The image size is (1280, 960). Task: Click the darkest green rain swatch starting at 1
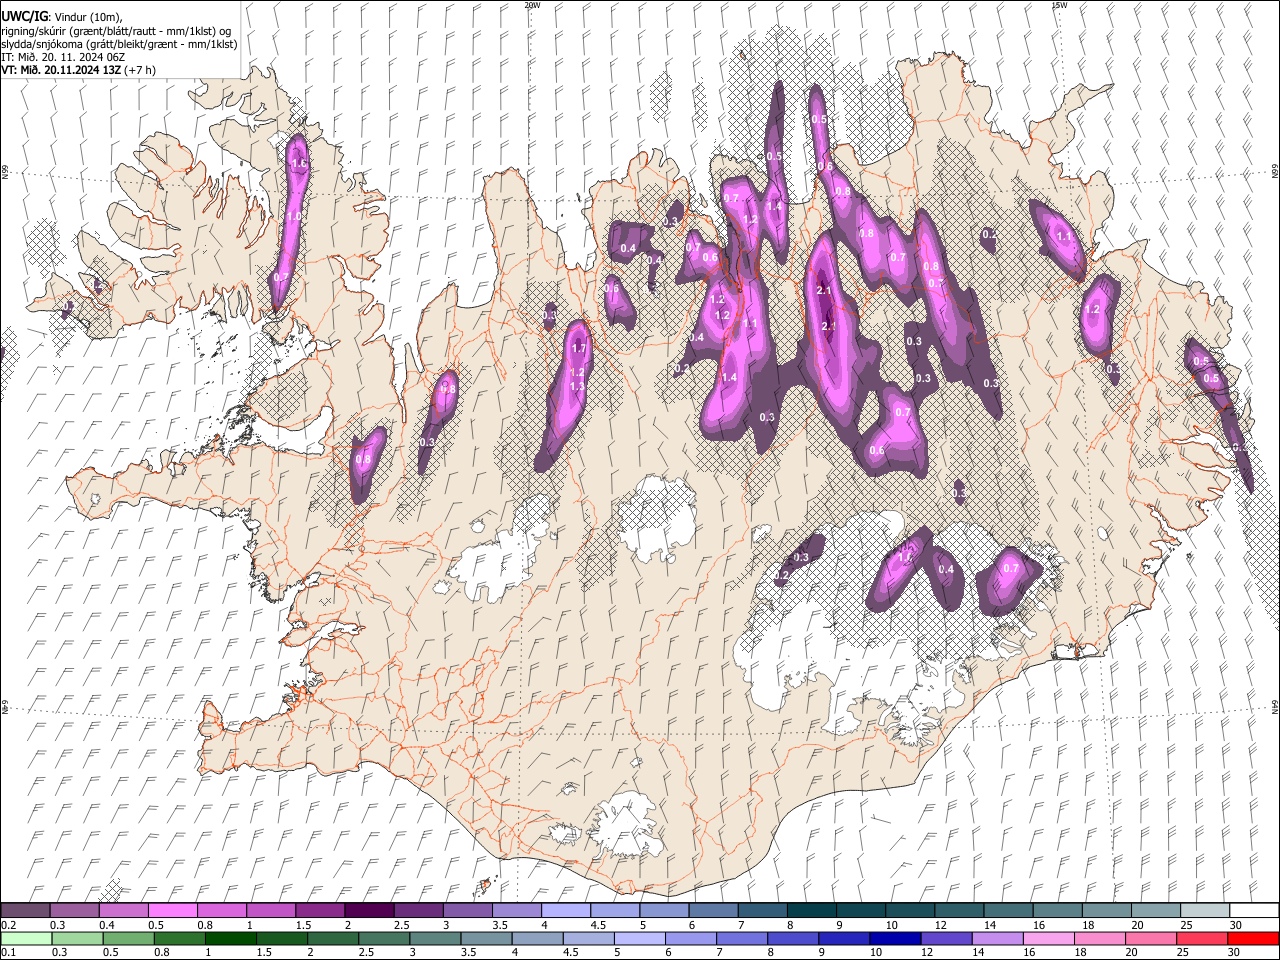231,939
